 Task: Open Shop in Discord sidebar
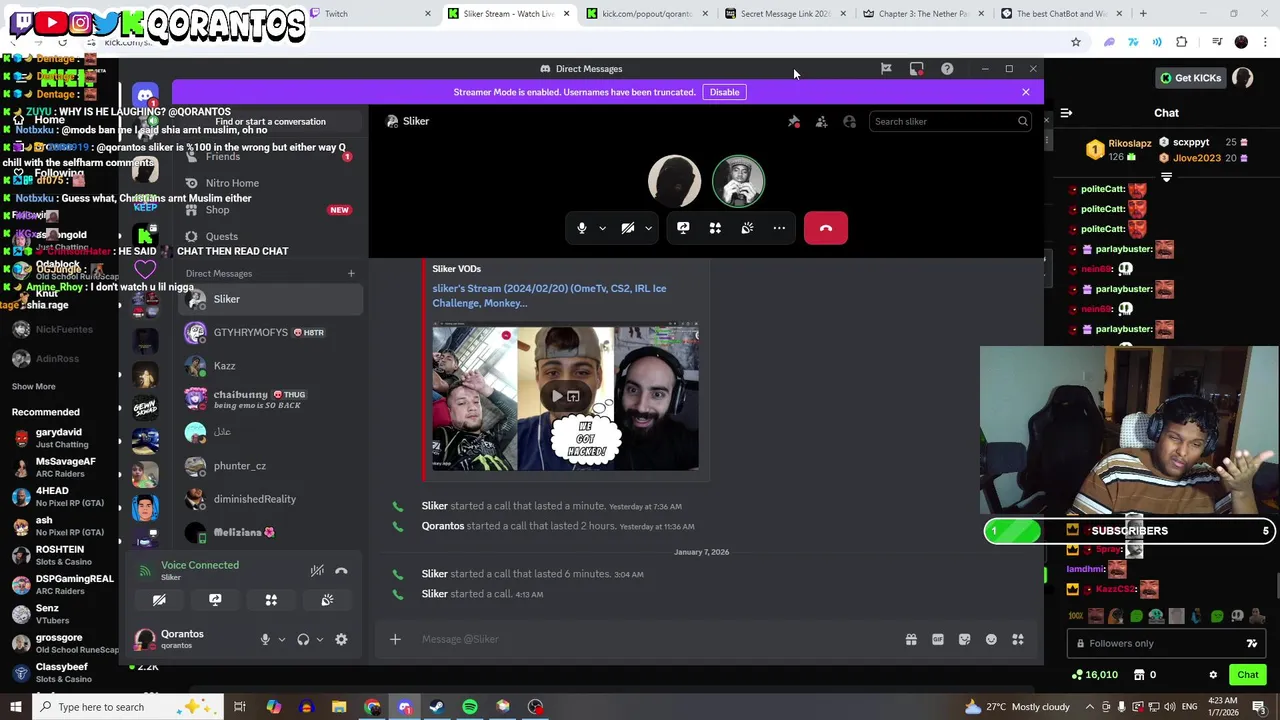pos(270,210)
